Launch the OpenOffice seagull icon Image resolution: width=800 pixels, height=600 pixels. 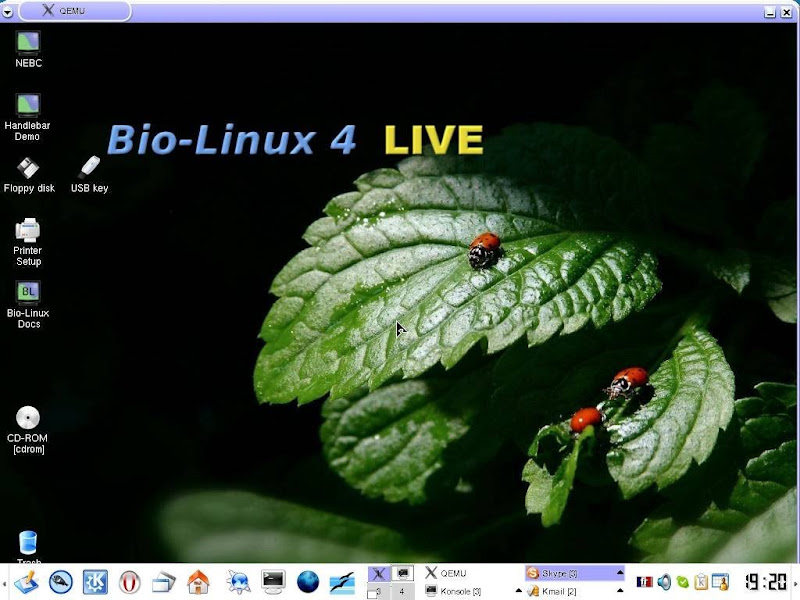pyautogui.click(x=342, y=582)
